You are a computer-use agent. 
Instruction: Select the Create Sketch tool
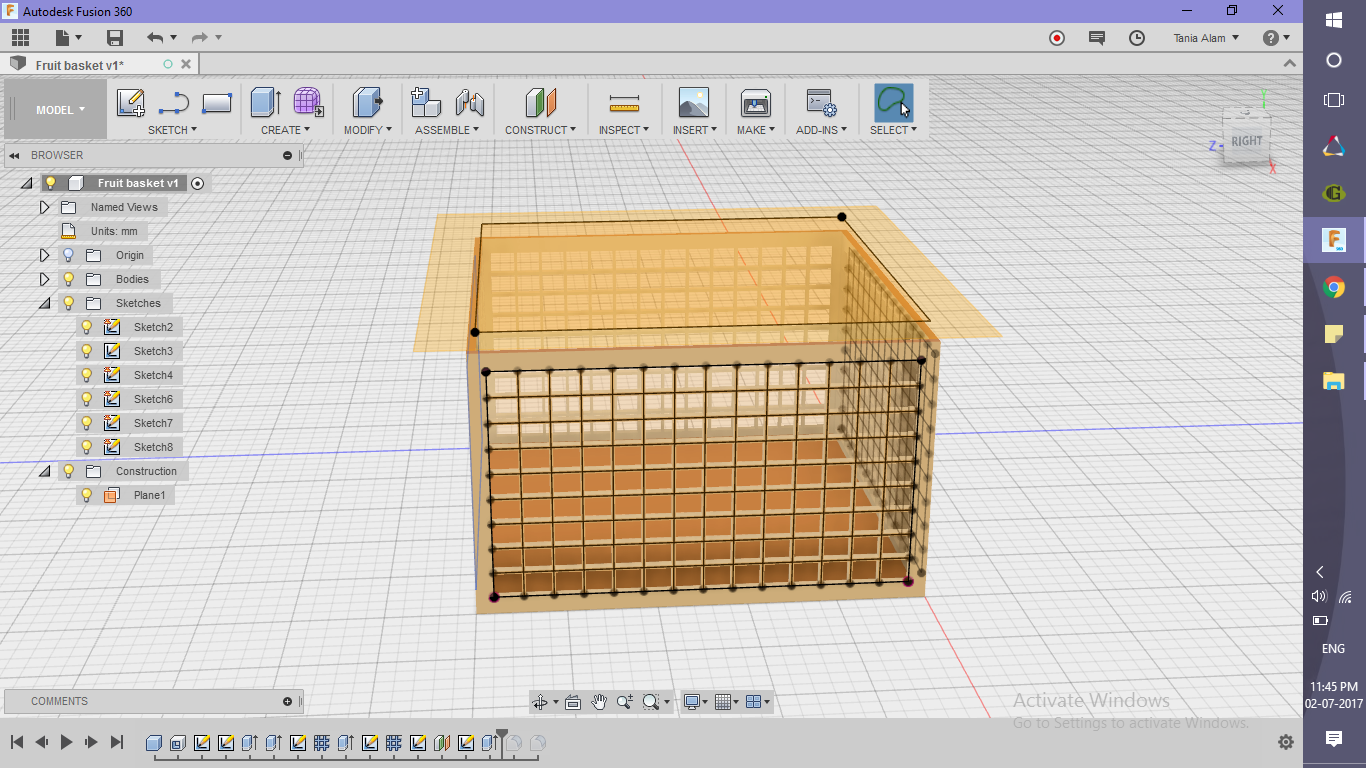(x=130, y=102)
